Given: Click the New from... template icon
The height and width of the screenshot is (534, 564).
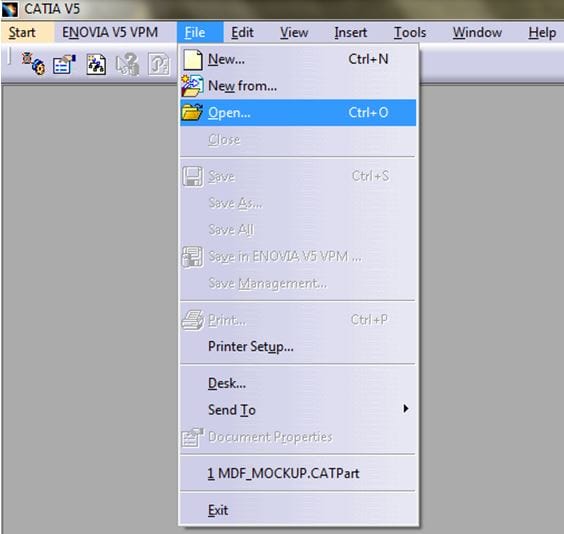Looking at the screenshot, I should [192, 86].
